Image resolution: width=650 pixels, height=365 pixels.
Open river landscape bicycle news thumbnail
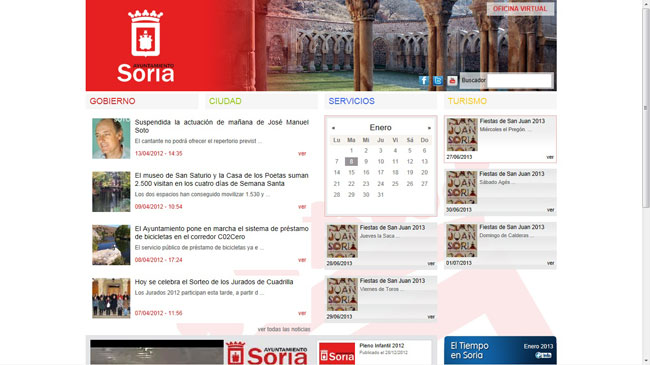point(111,245)
